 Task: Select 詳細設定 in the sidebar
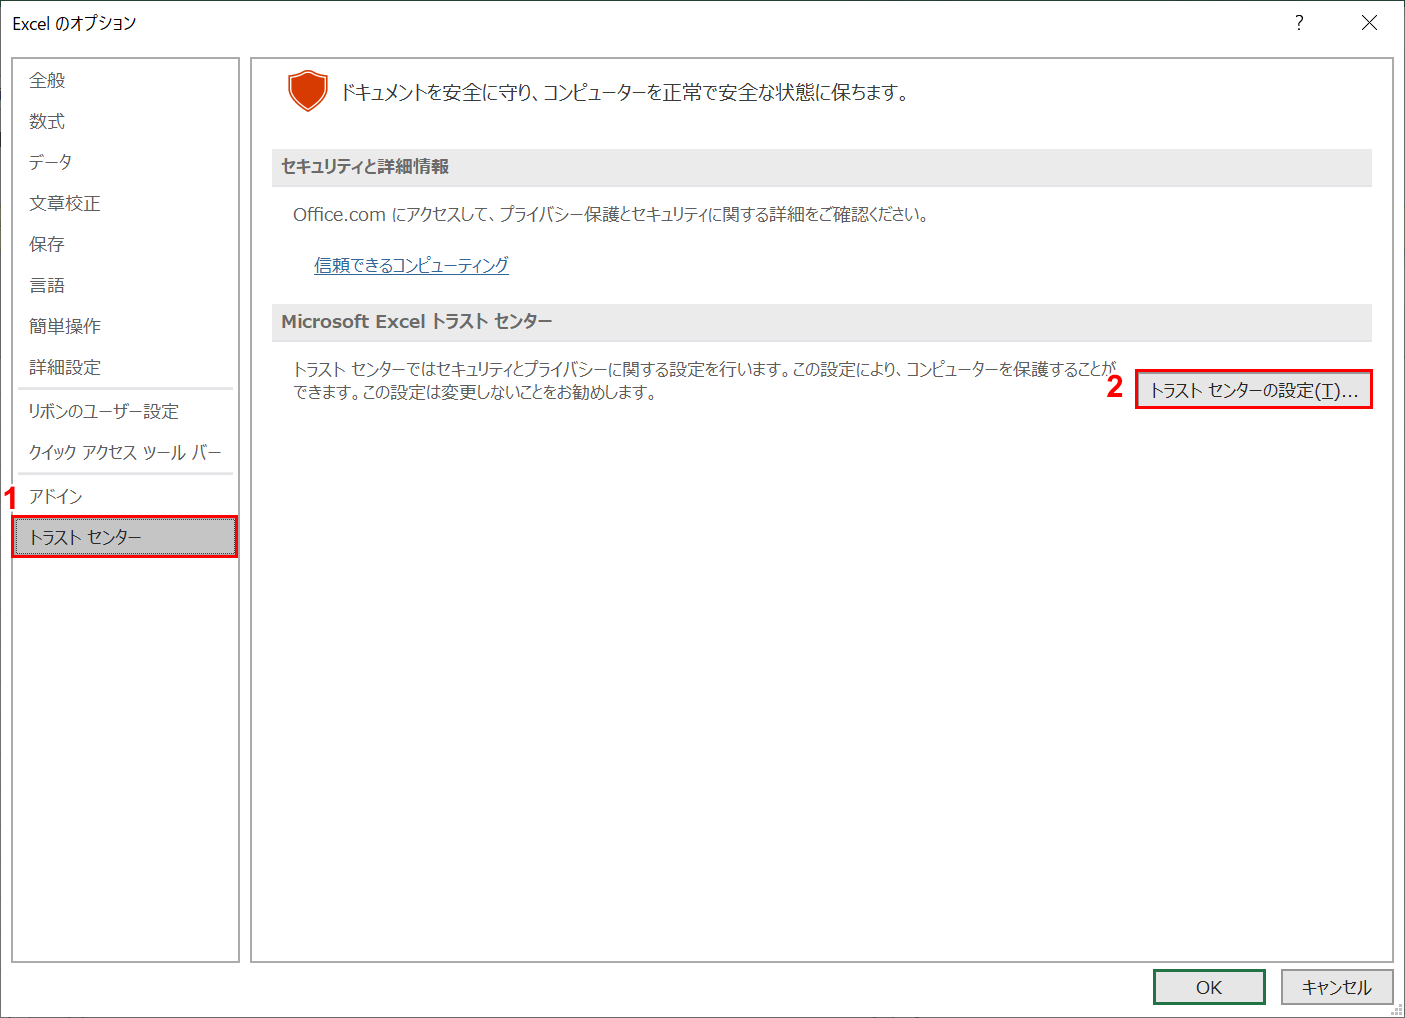click(125, 367)
